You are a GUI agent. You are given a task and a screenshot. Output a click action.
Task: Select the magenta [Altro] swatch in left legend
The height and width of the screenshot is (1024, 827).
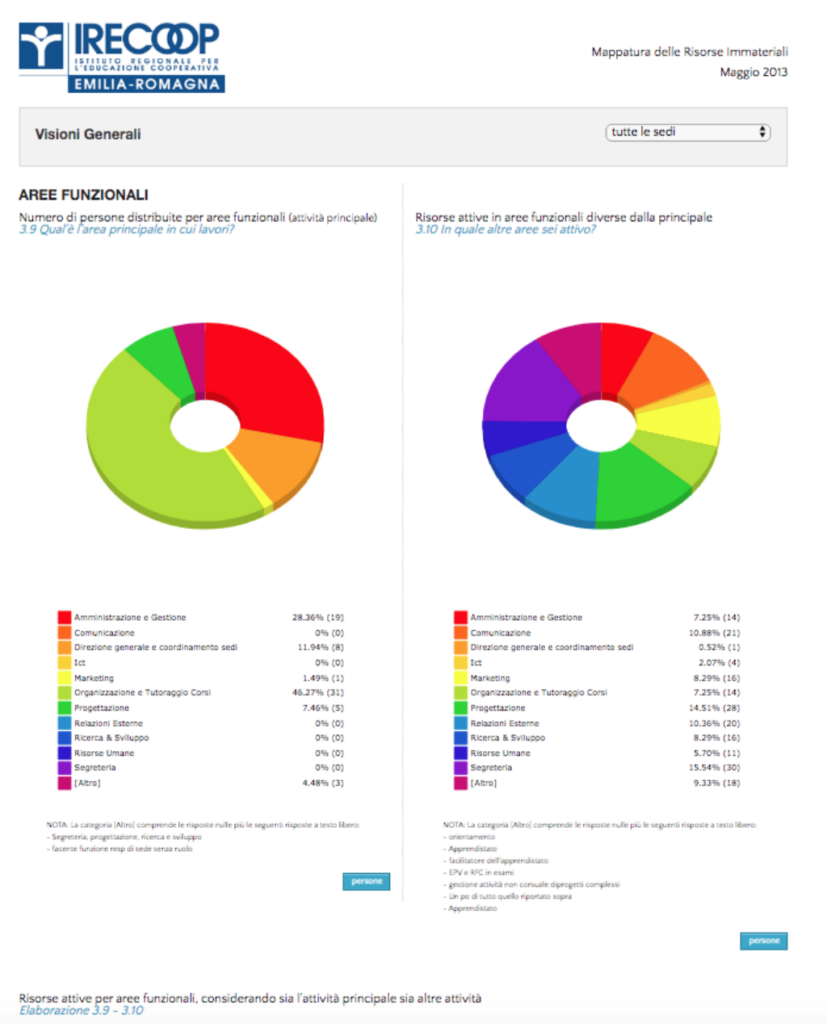click(x=64, y=783)
